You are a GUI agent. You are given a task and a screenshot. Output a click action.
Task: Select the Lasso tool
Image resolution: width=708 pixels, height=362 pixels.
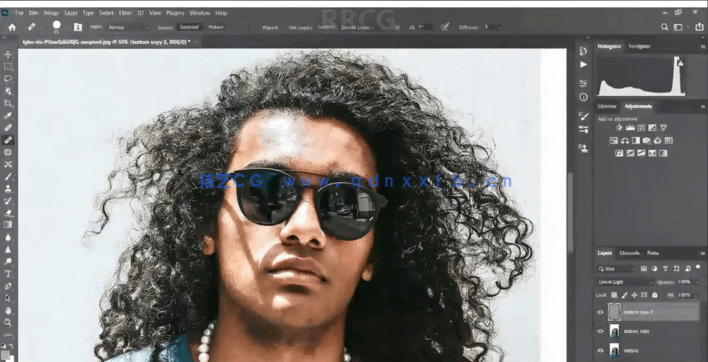click(8, 79)
